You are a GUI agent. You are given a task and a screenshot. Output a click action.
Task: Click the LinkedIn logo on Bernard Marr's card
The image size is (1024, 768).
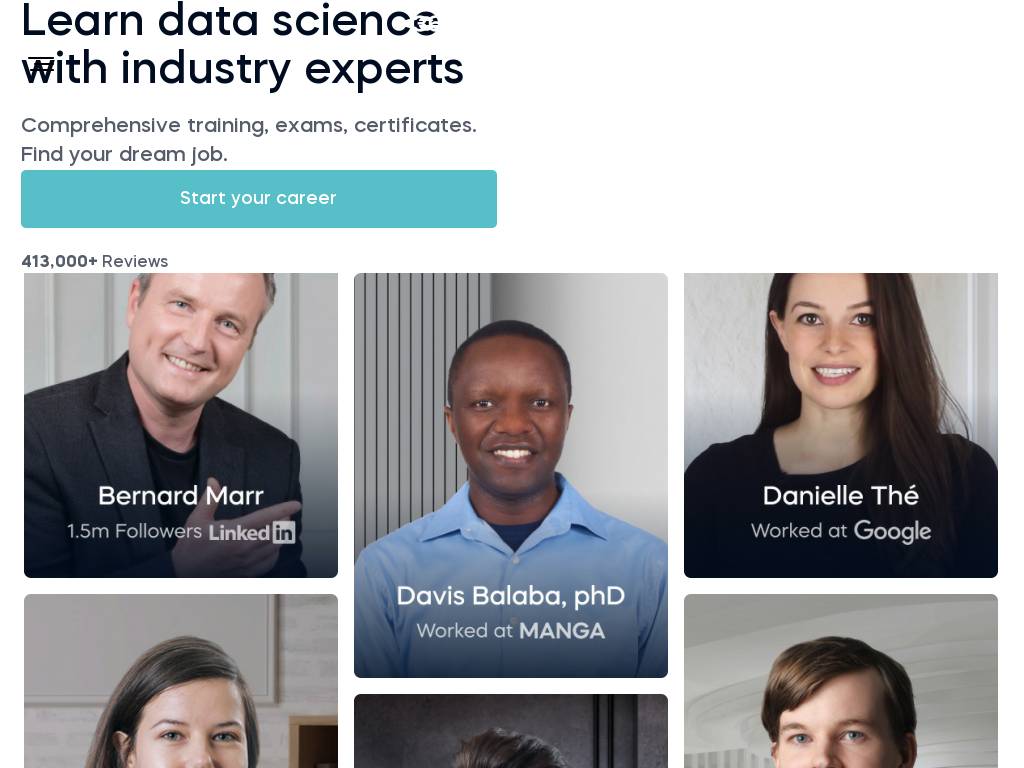(x=252, y=532)
